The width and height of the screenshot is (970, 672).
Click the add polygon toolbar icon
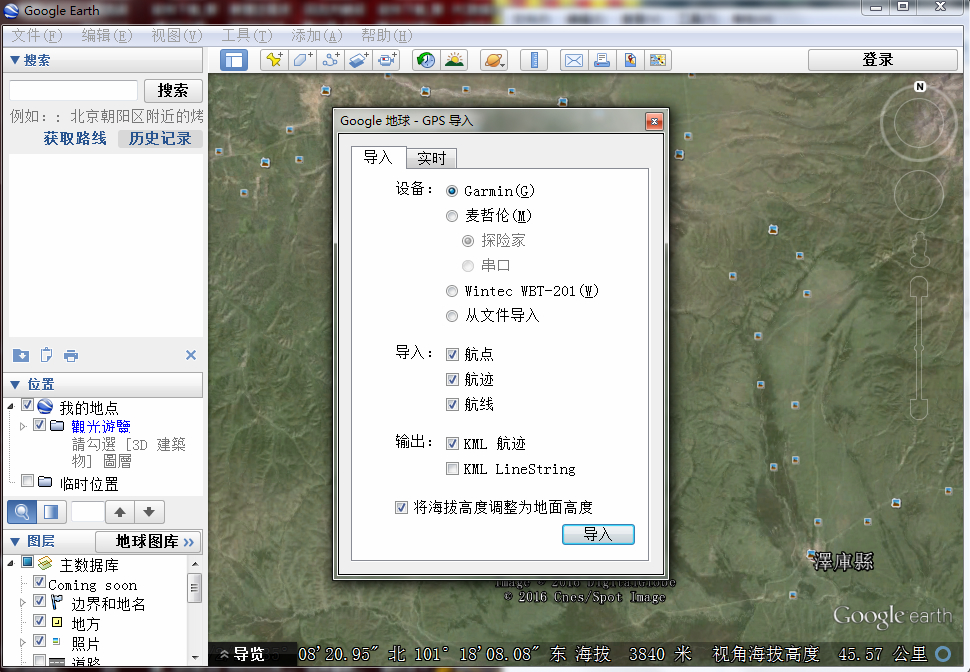click(x=302, y=60)
